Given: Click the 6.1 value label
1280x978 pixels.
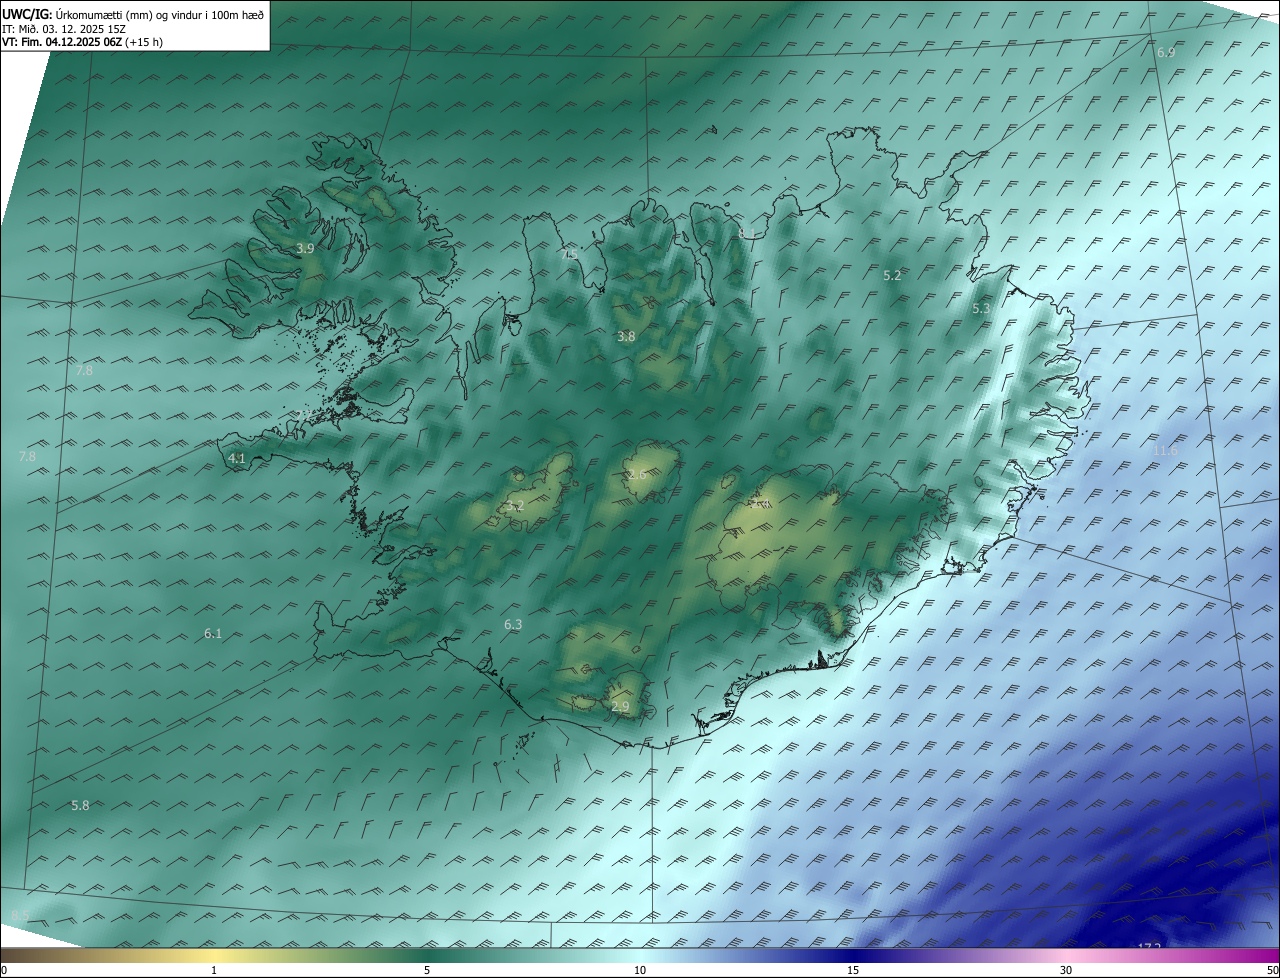Looking at the screenshot, I should 213,633.
